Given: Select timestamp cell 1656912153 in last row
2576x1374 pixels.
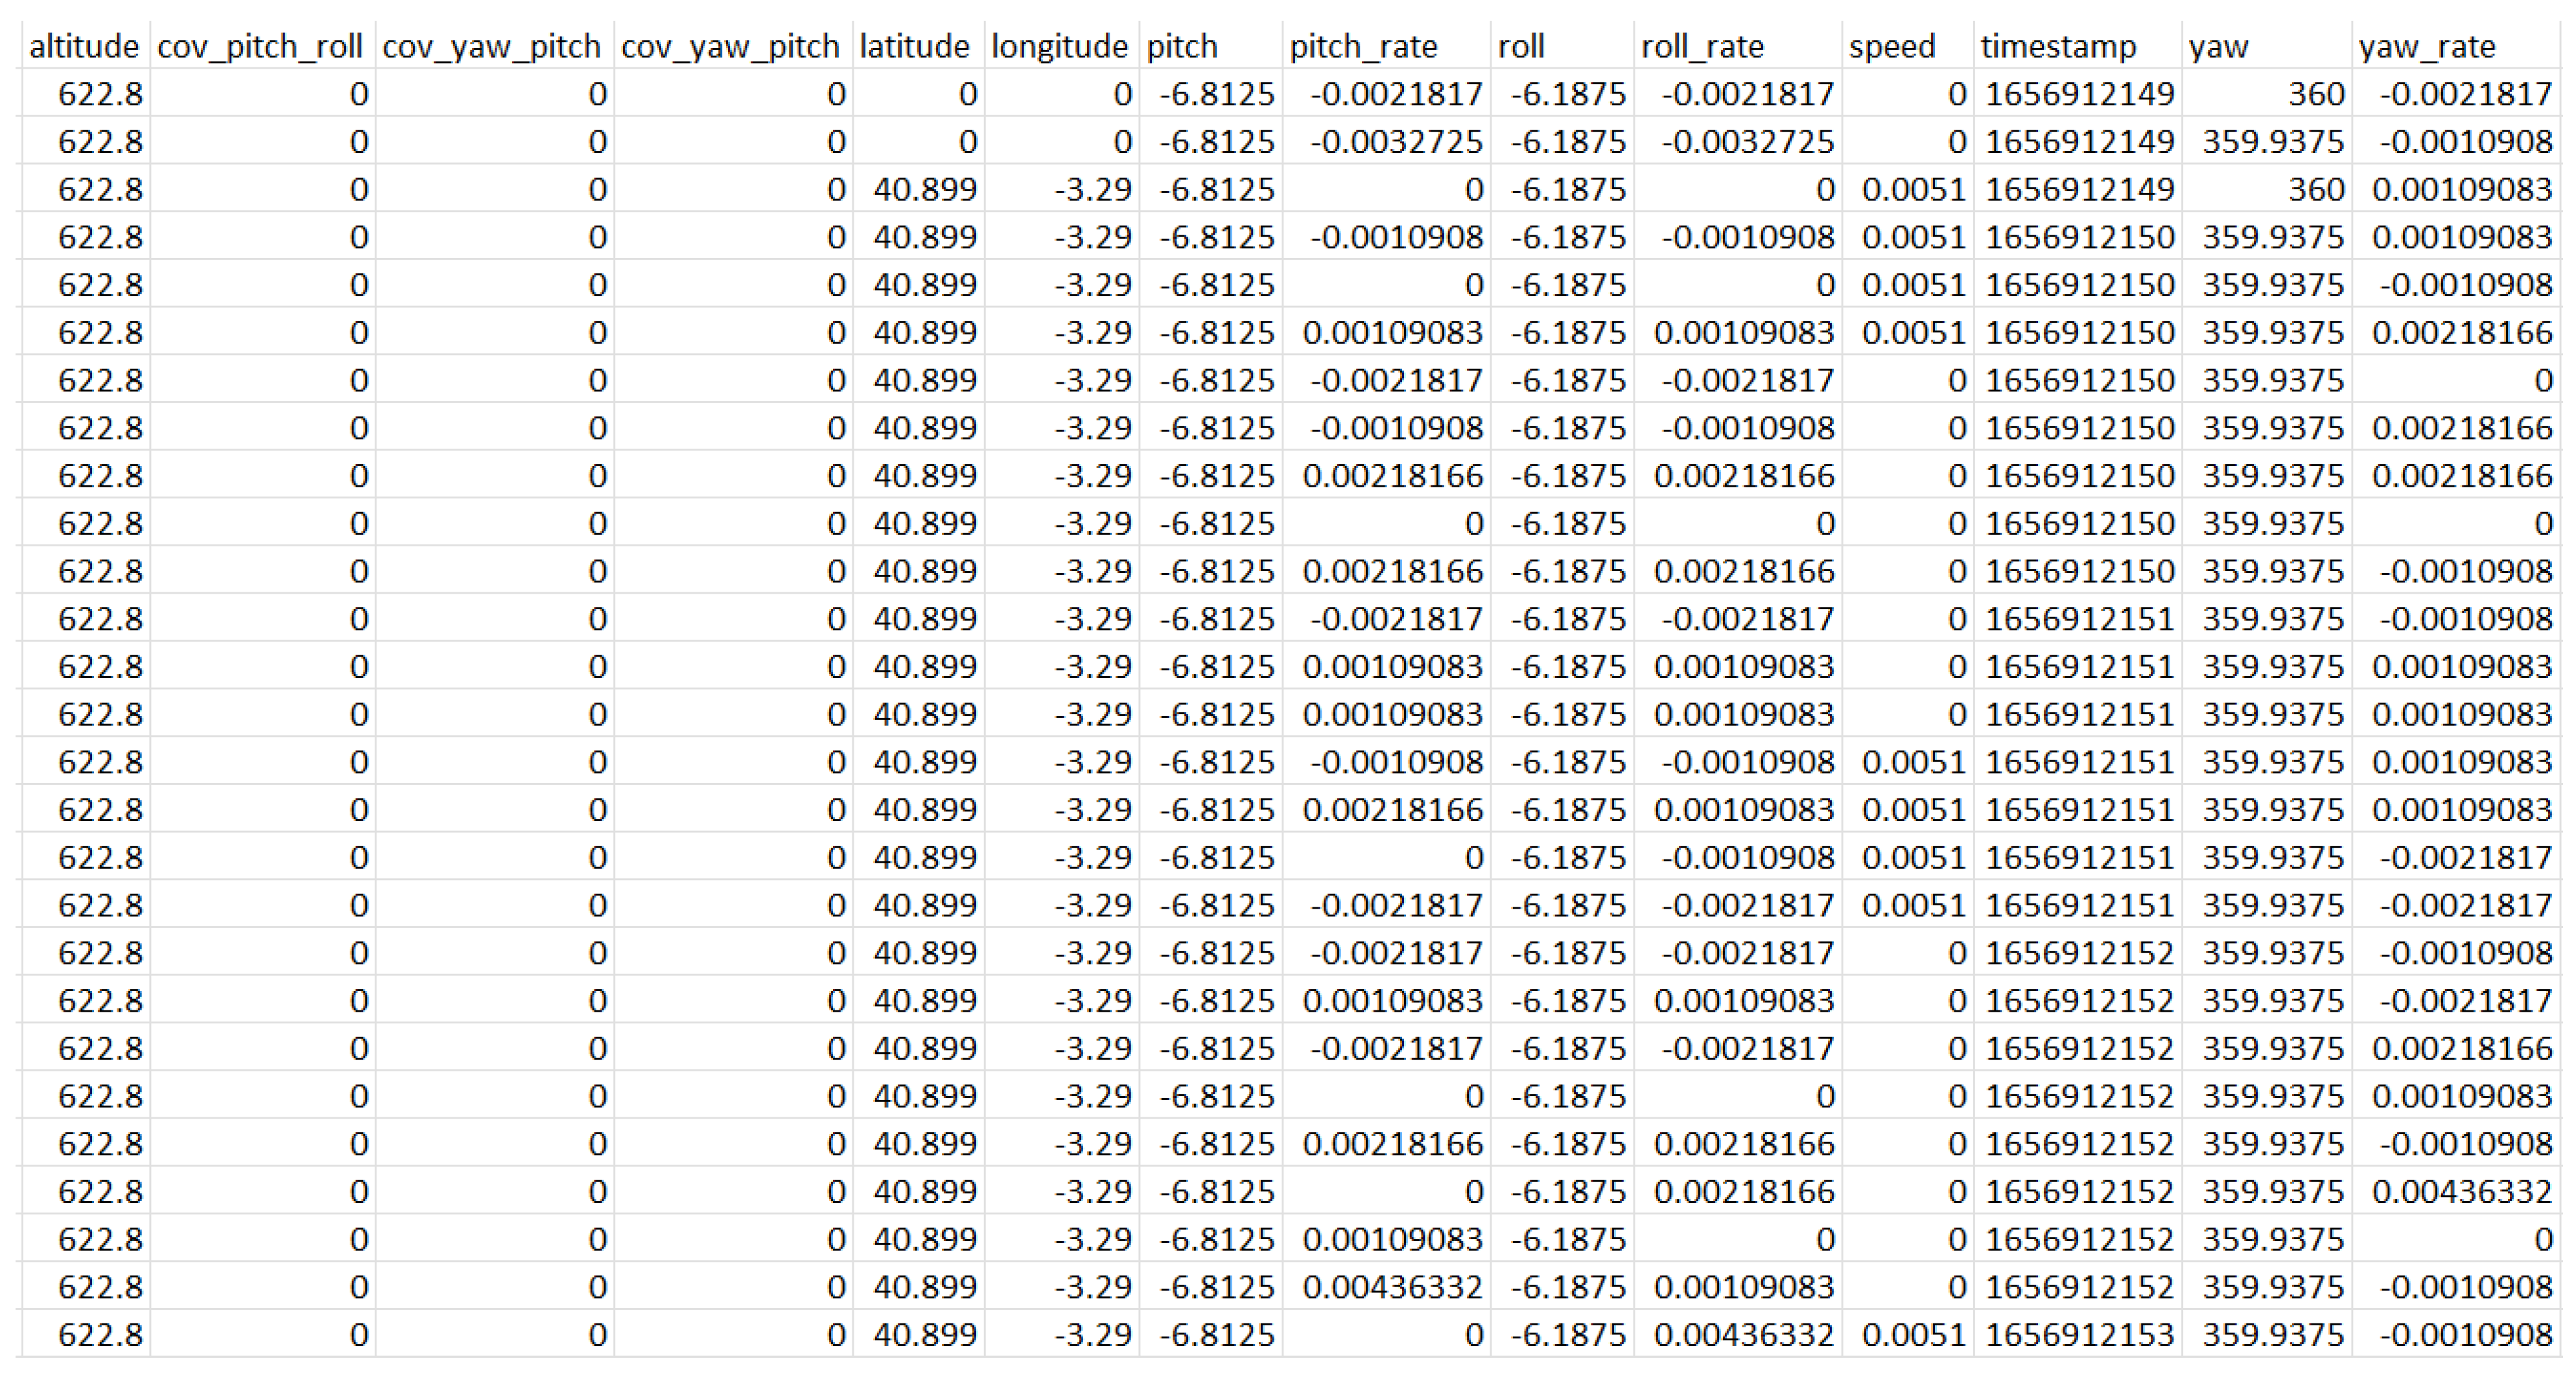Looking at the screenshot, I should [2079, 1334].
